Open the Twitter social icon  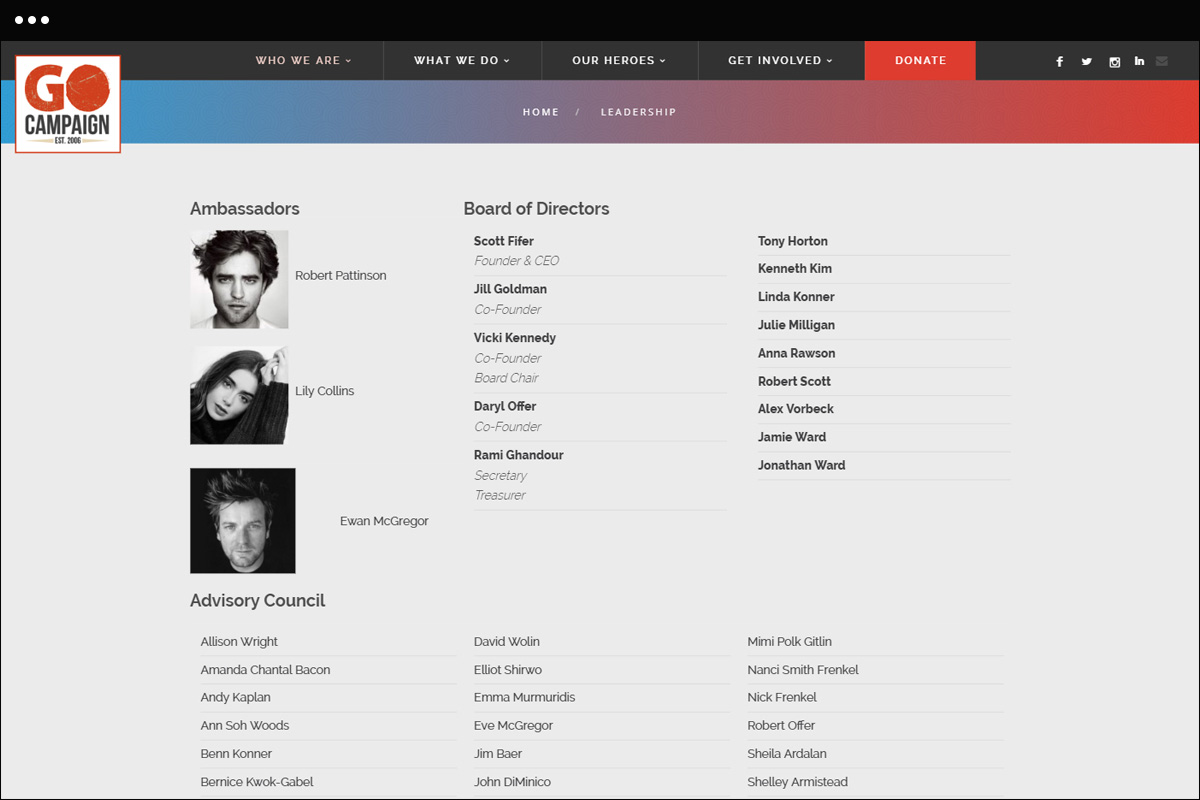[x=1087, y=62]
